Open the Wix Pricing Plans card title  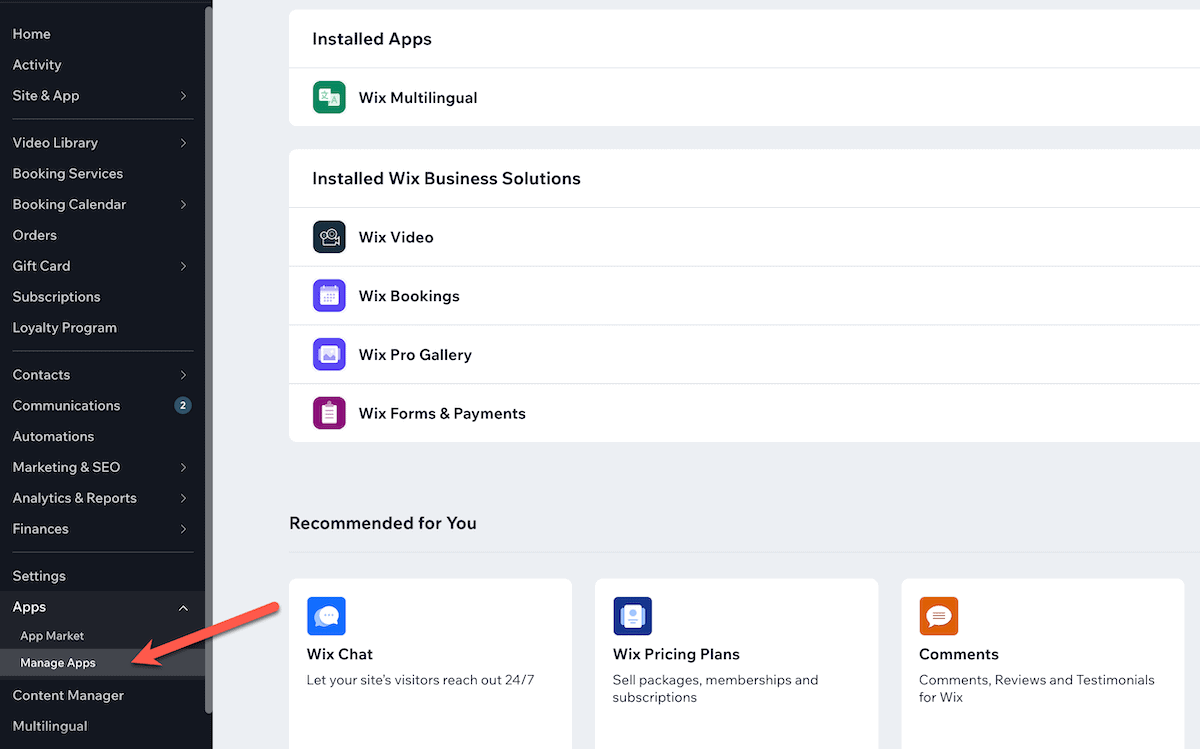coord(676,655)
